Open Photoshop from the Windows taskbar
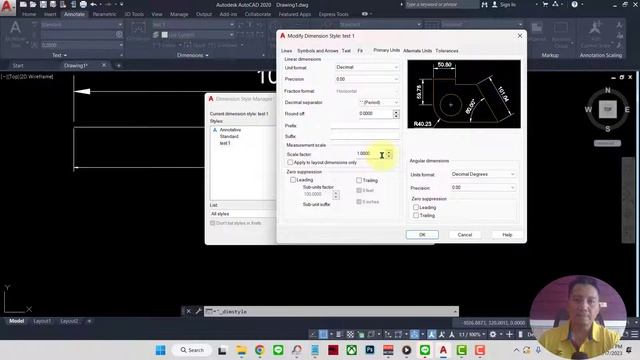The height and width of the screenshot is (360, 640). point(370,350)
